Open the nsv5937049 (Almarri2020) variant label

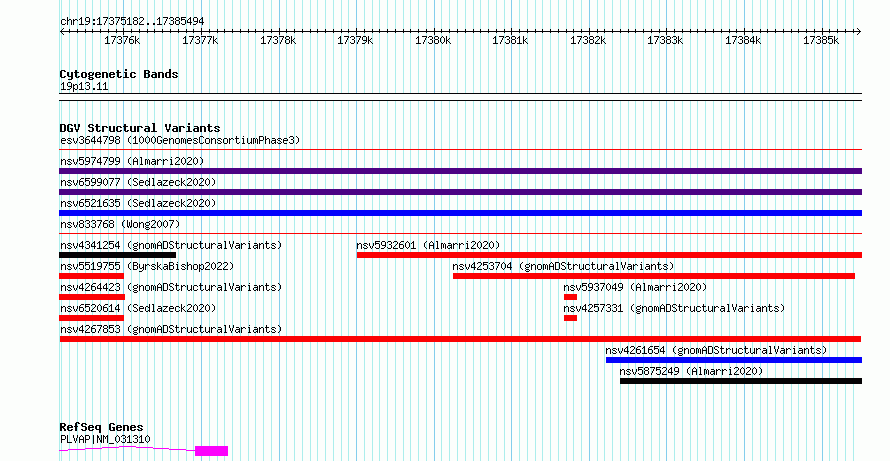[x=635, y=287]
